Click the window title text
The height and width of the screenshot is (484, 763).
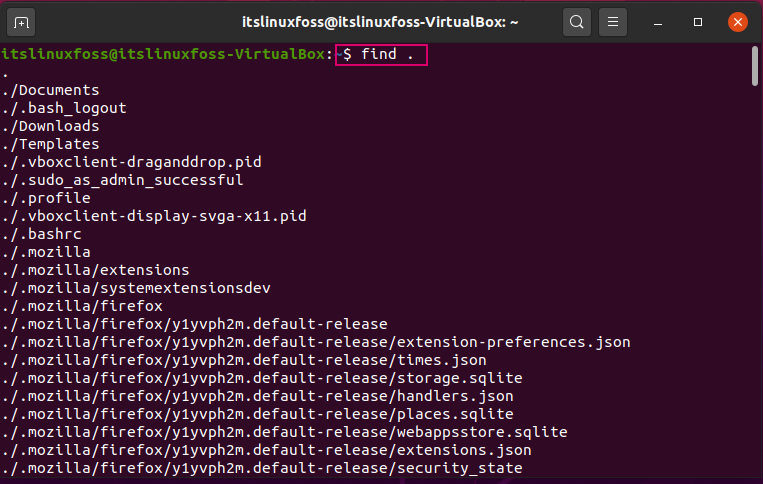pos(380,22)
